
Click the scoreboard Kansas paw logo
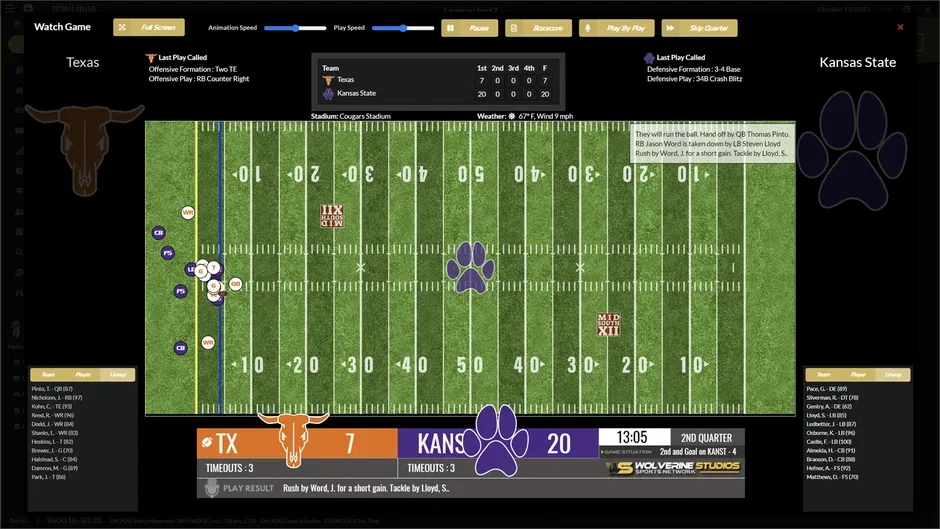pos(496,440)
